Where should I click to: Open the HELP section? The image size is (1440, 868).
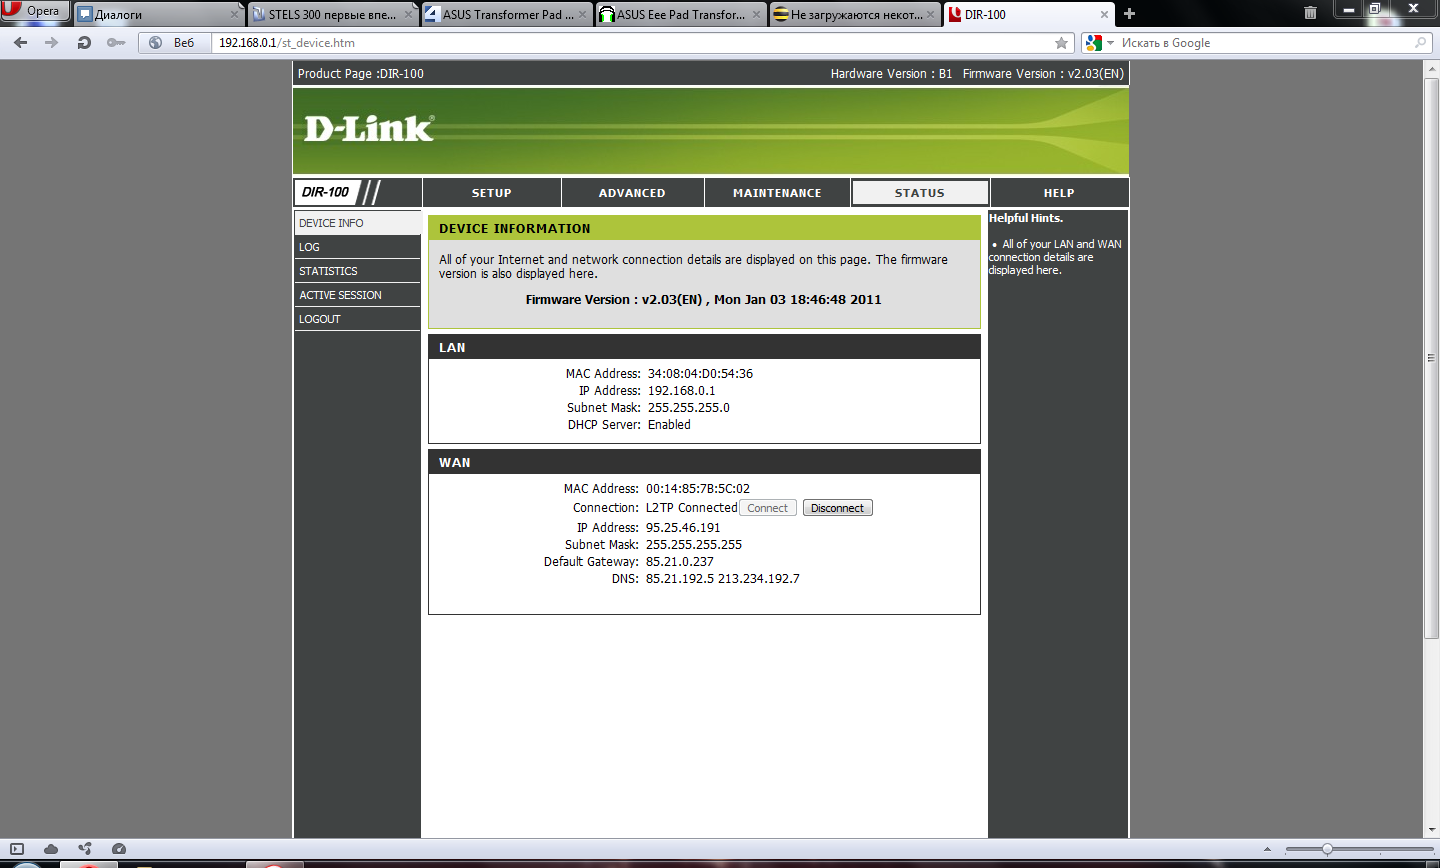[1059, 193]
